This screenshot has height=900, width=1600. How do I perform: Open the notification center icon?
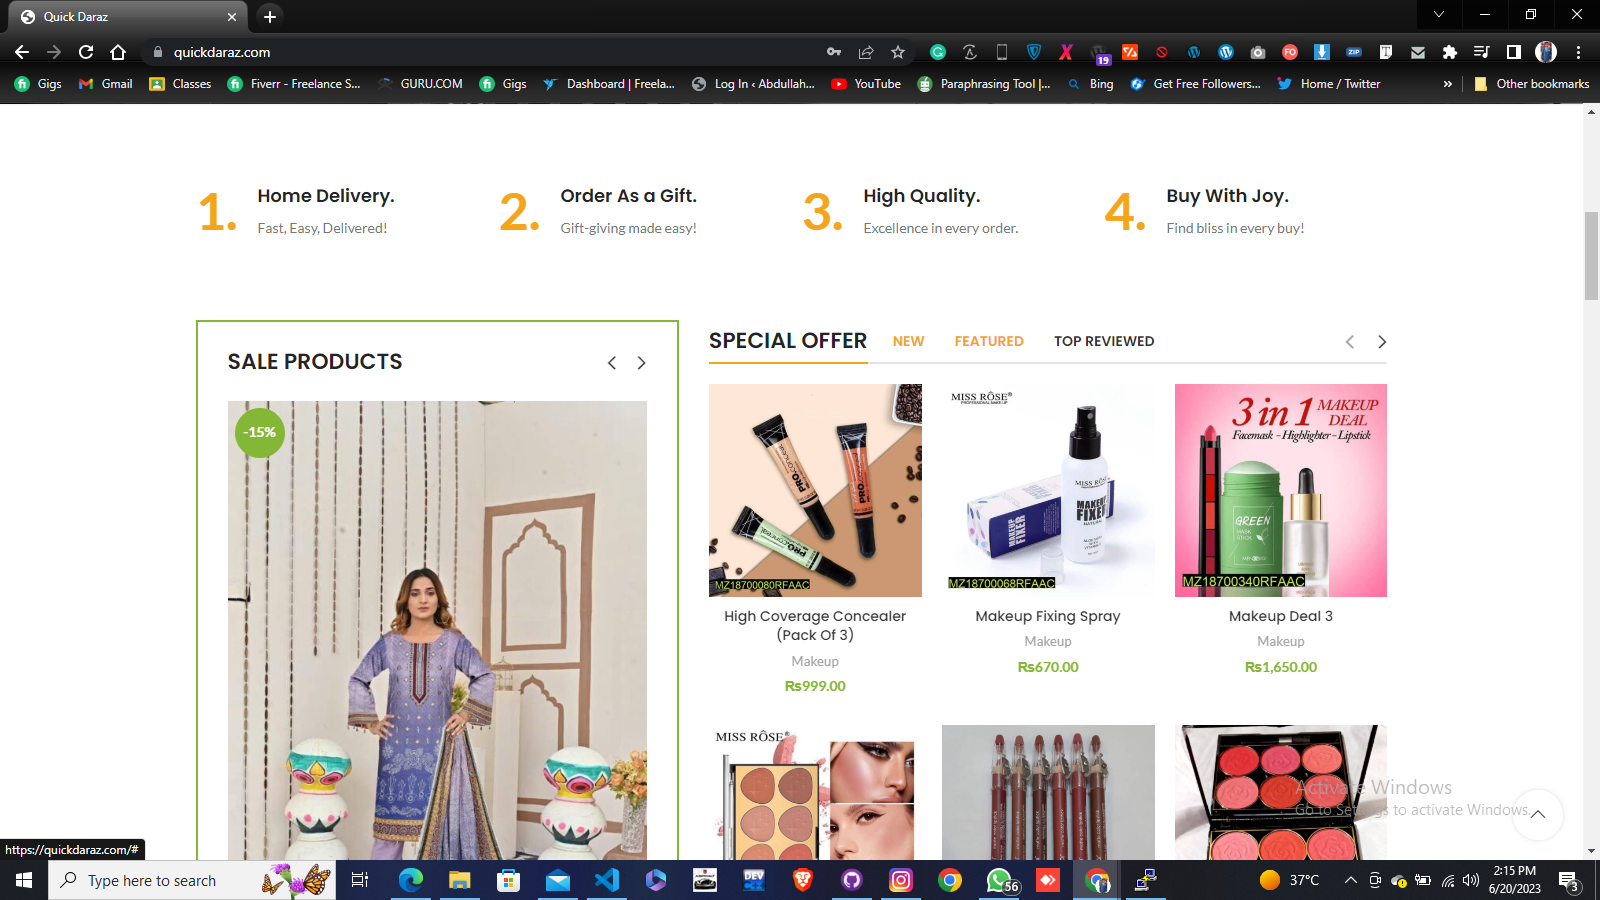point(1569,881)
